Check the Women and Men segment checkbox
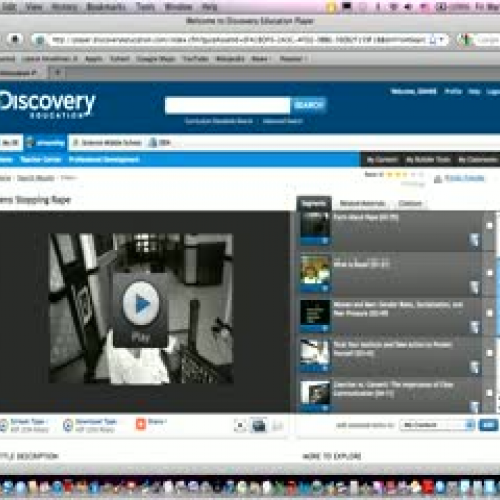The width and height of the screenshot is (500, 500). (489, 313)
